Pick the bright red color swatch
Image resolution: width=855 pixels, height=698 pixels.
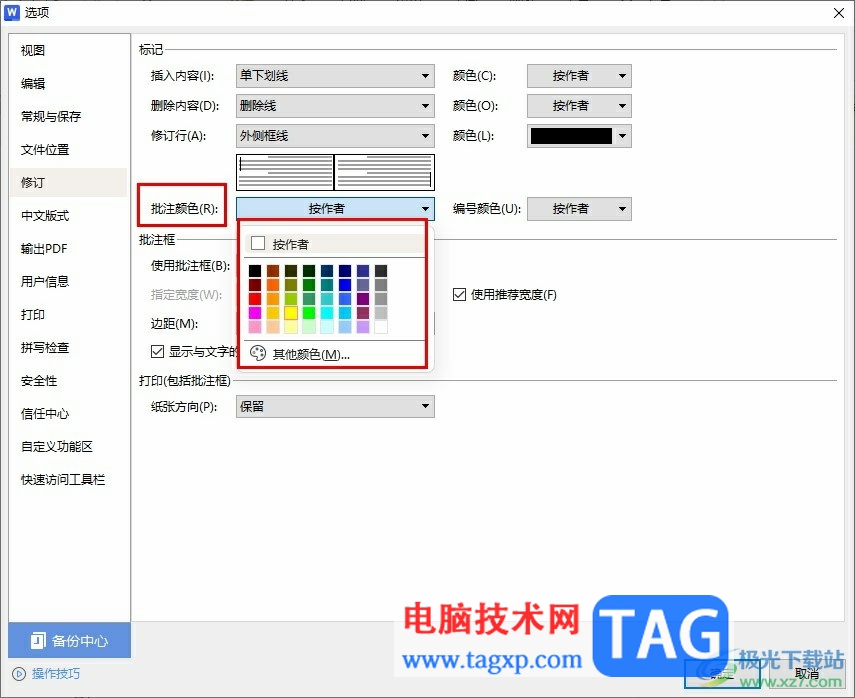point(255,298)
